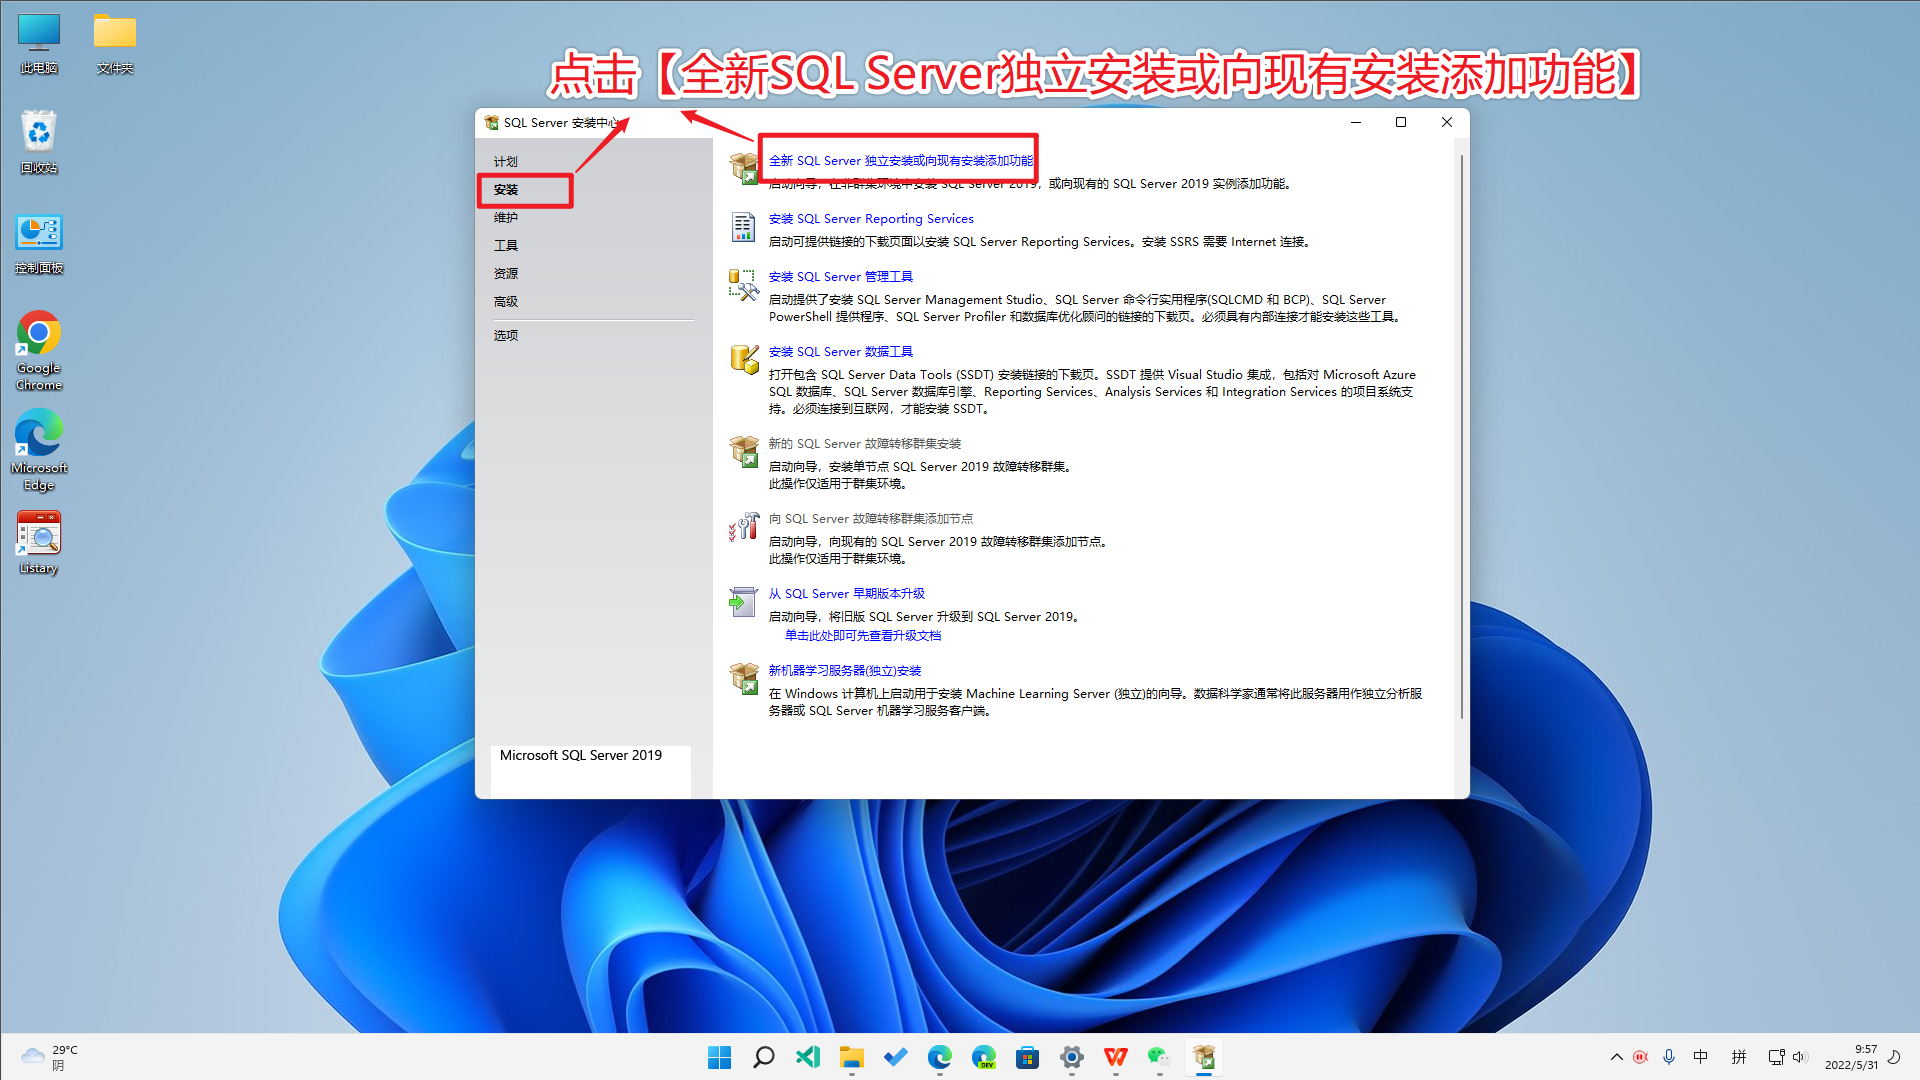Click 新的 SQL Server 故障转移群集安装 link
Viewport: 1920px width, 1080px height.
(865, 443)
